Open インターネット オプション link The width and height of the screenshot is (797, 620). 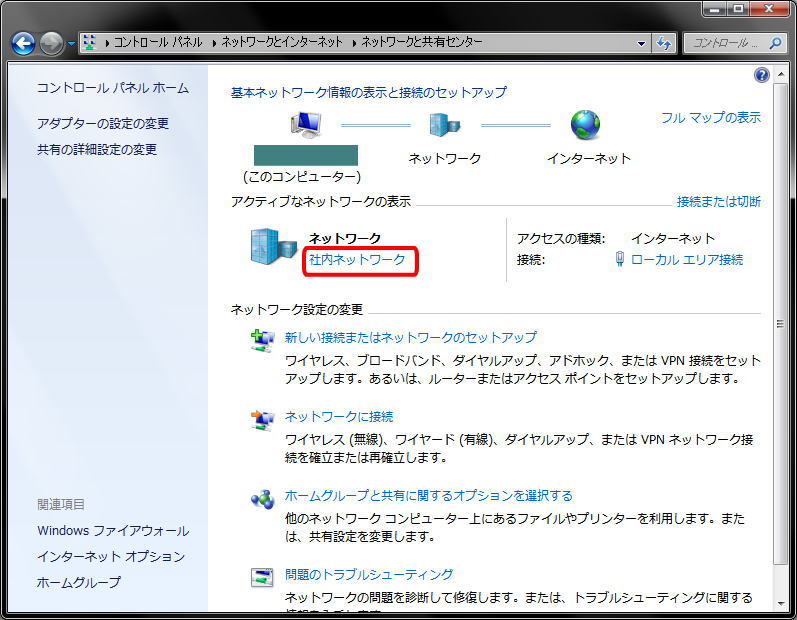pyautogui.click(x=111, y=556)
